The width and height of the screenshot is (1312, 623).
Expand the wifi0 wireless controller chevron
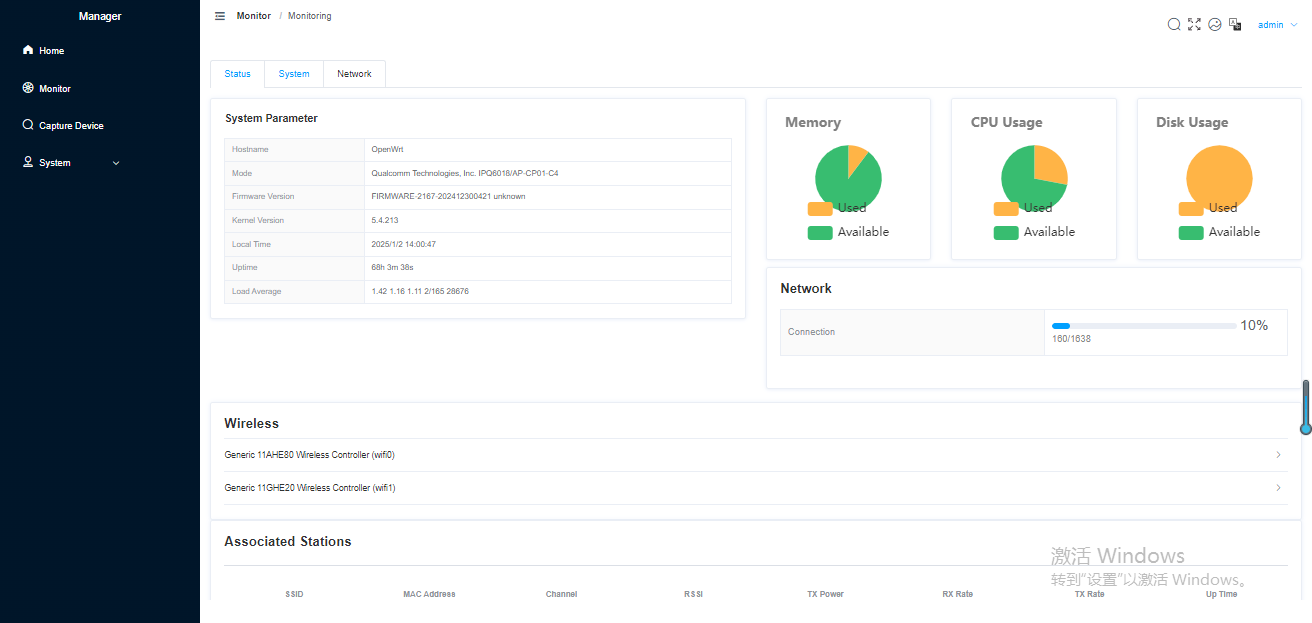coord(1279,455)
